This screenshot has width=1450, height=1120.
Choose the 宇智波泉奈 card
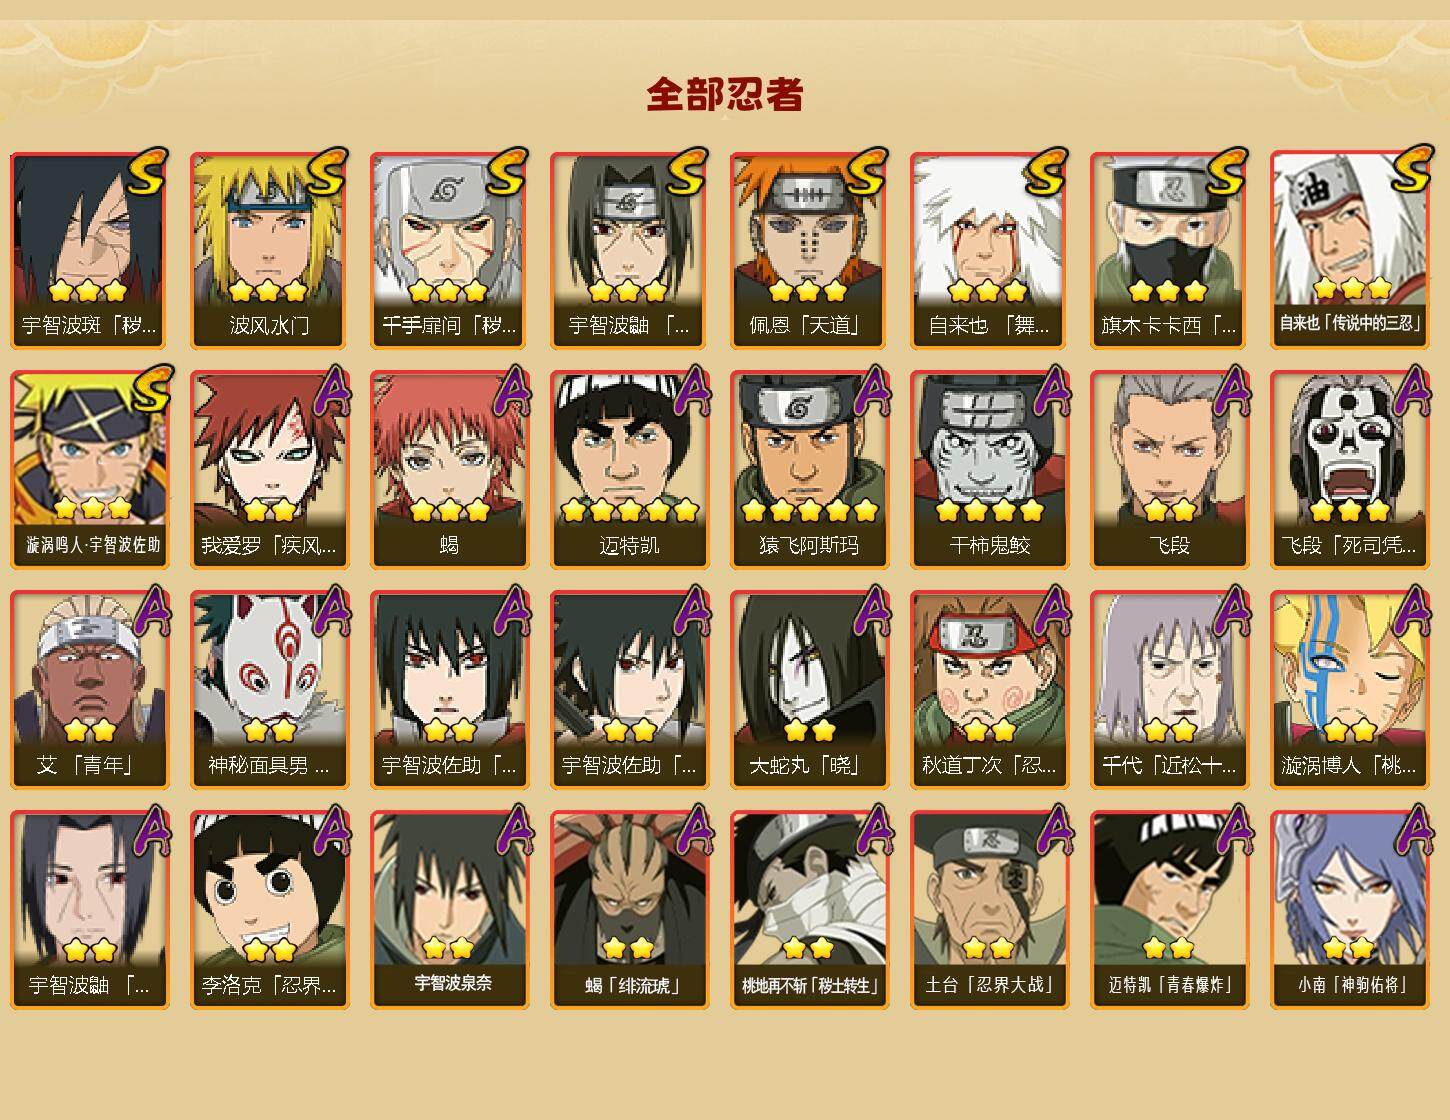click(449, 910)
